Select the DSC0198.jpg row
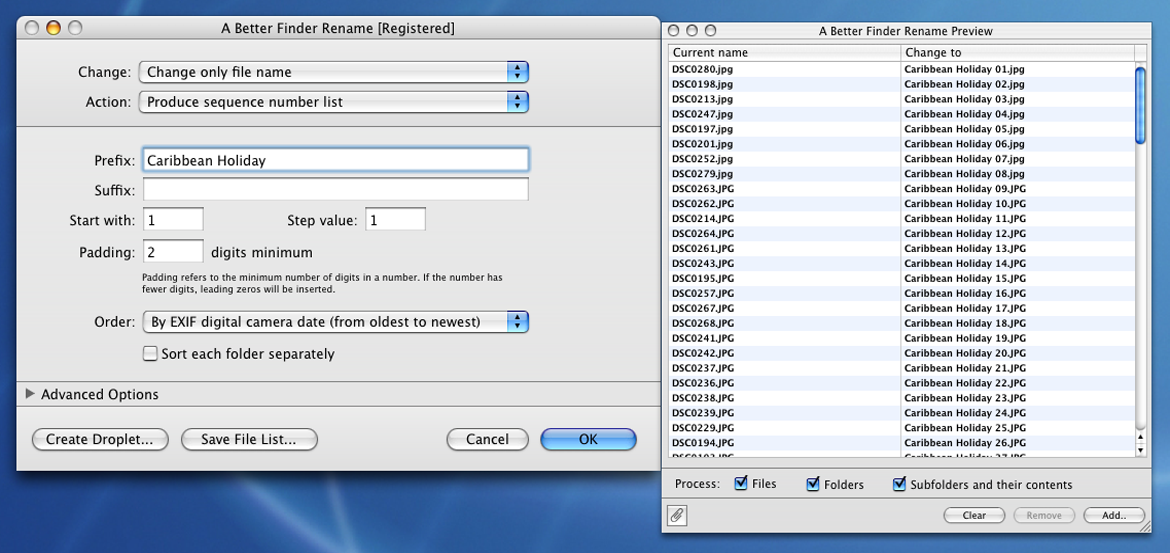Screen dimensions: 1170x553 [901, 84]
